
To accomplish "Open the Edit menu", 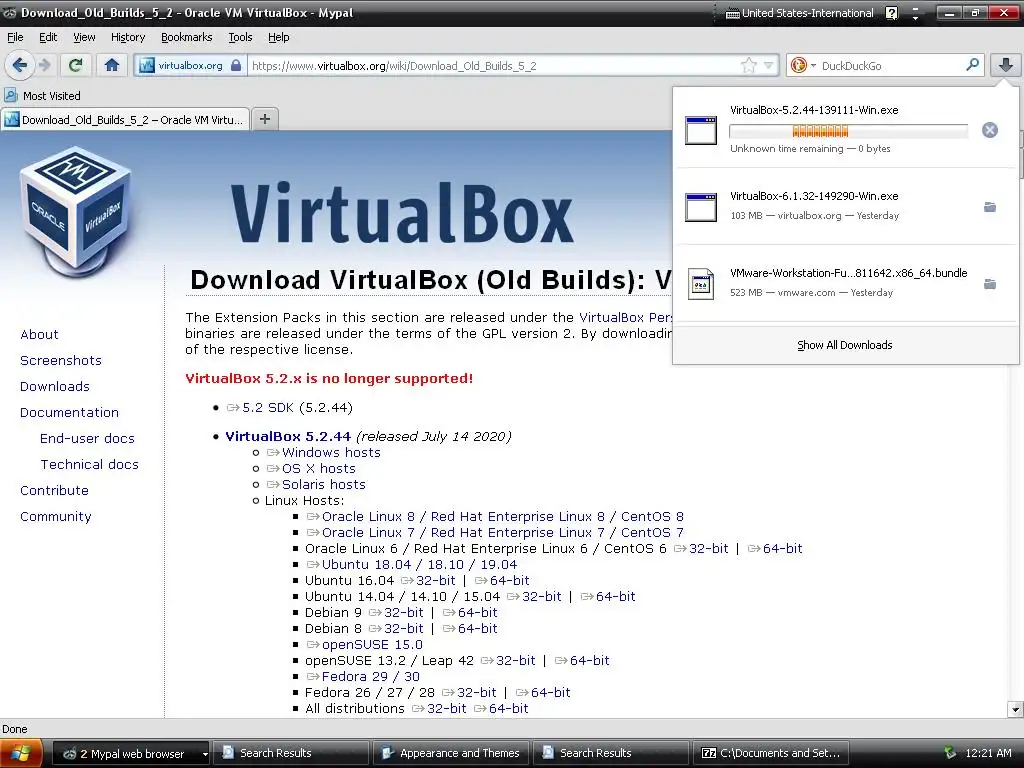I will [x=48, y=37].
